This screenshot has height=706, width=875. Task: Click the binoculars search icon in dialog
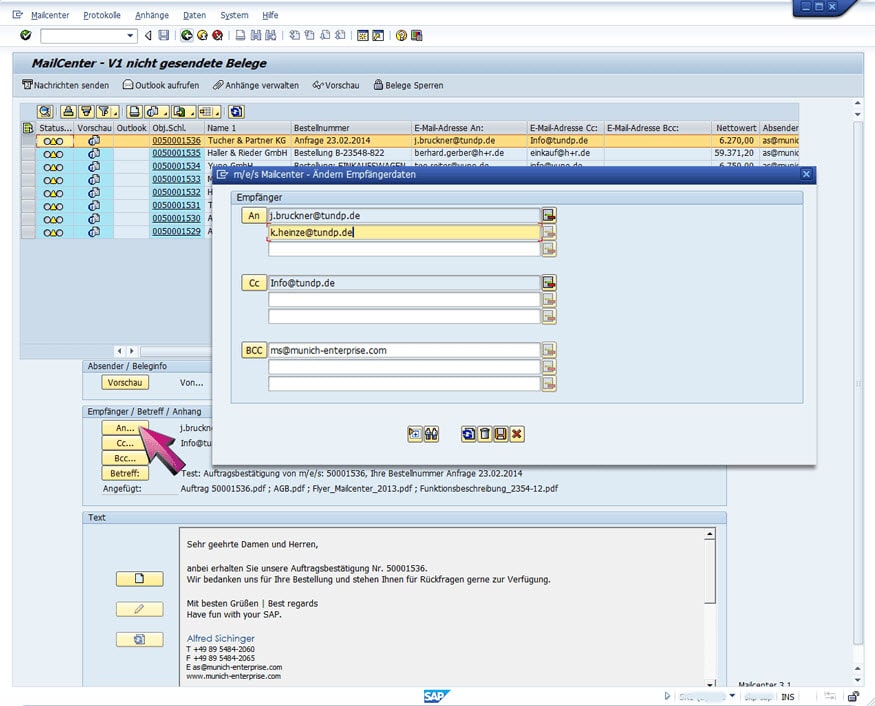[x=431, y=434]
